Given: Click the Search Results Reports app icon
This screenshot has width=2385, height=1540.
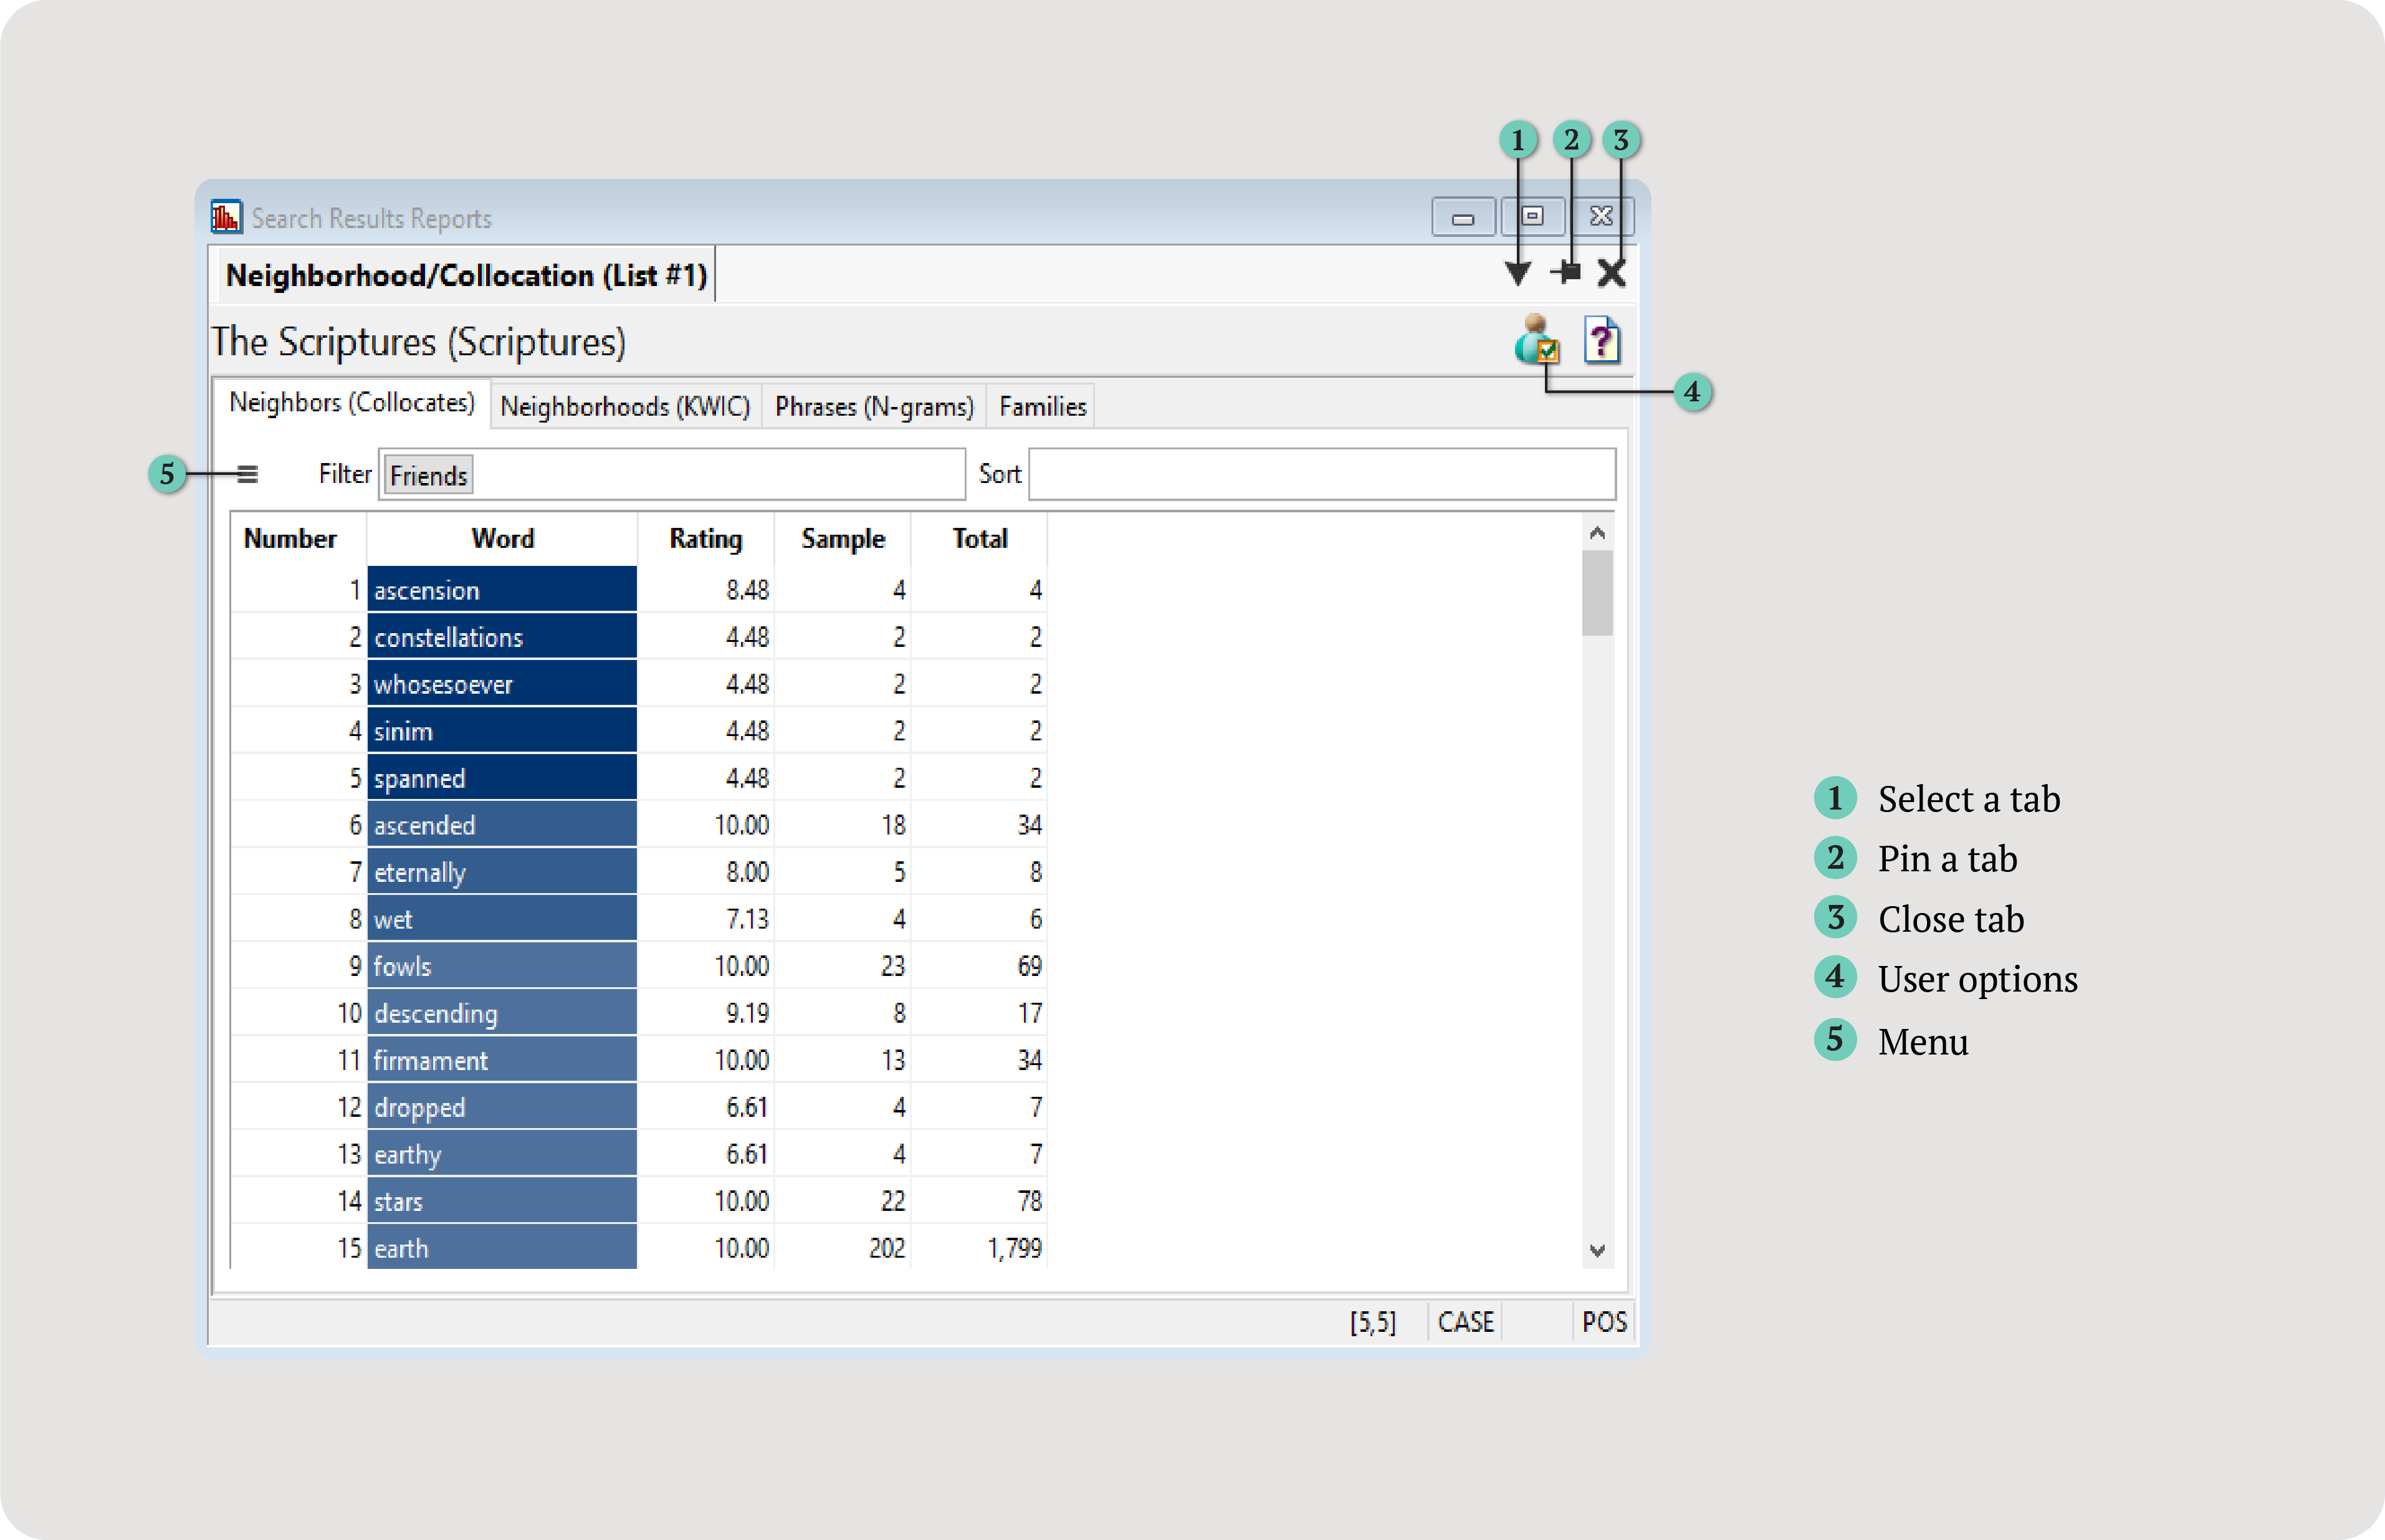Looking at the screenshot, I should pyautogui.click(x=226, y=217).
